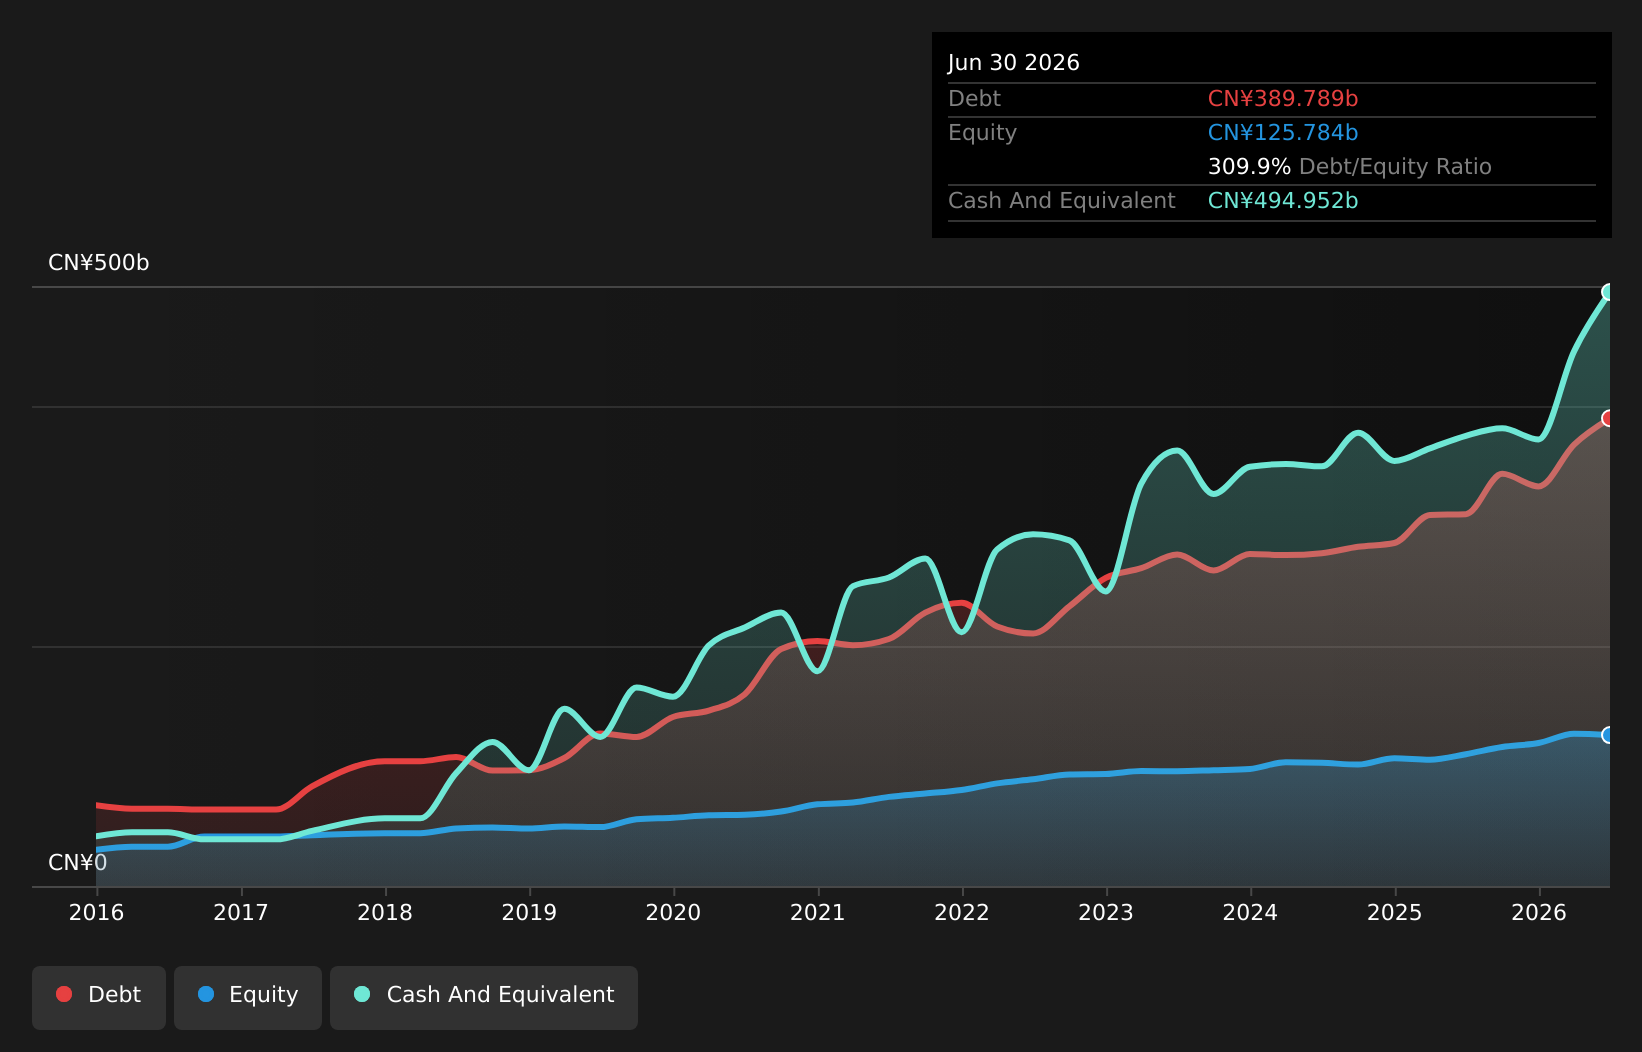Click the Debt row label in tooltip
Image resolution: width=1642 pixels, height=1052 pixels.
click(x=974, y=99)
